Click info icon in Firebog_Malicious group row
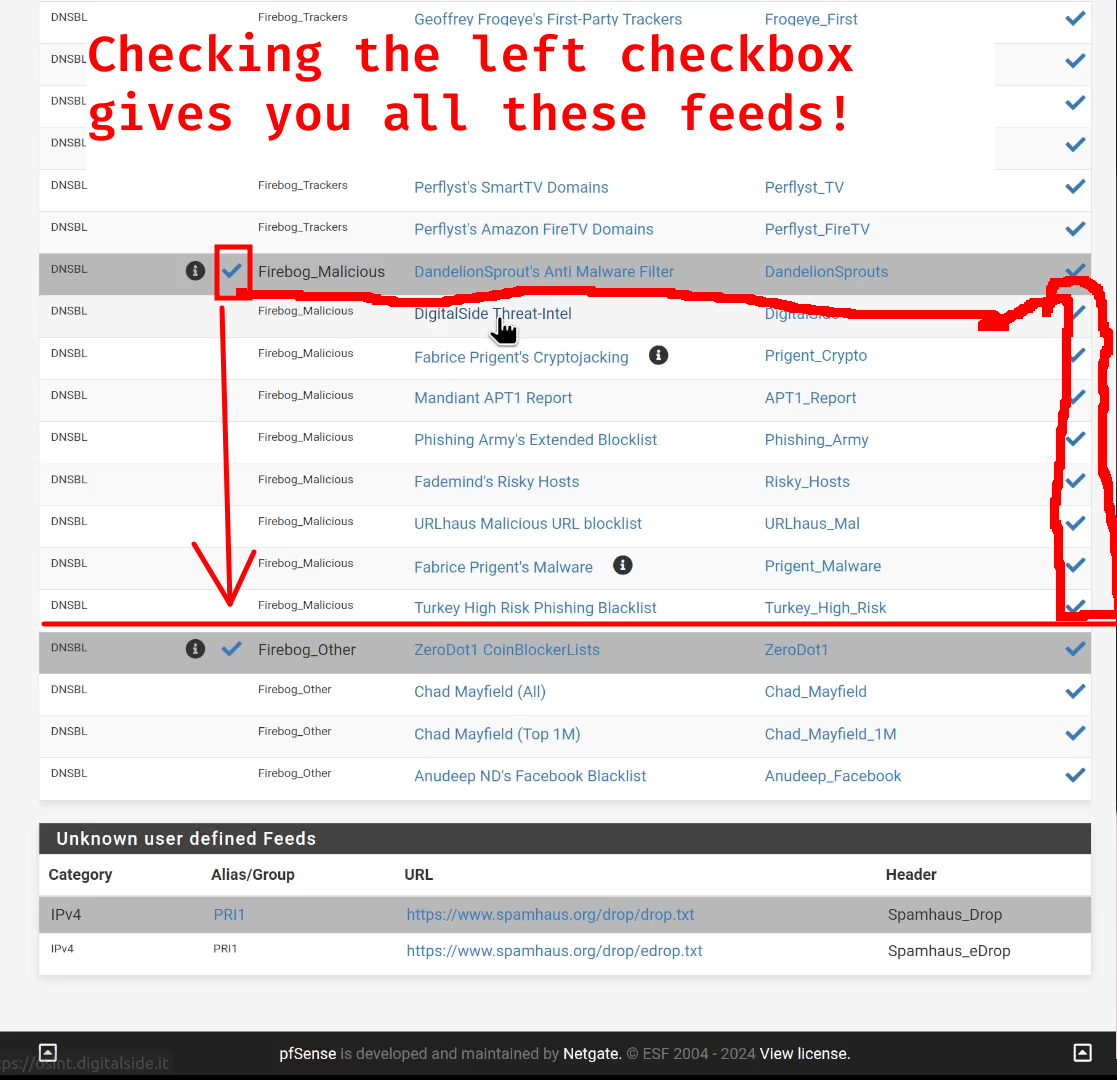This screenshot has height=1080, width=1117. [x=195, y=271]
